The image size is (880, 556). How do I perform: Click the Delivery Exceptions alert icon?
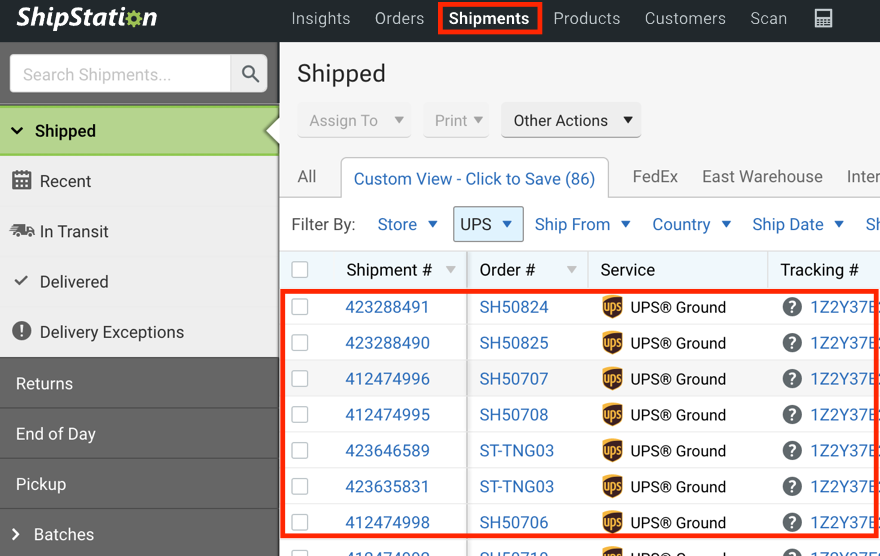22,331
